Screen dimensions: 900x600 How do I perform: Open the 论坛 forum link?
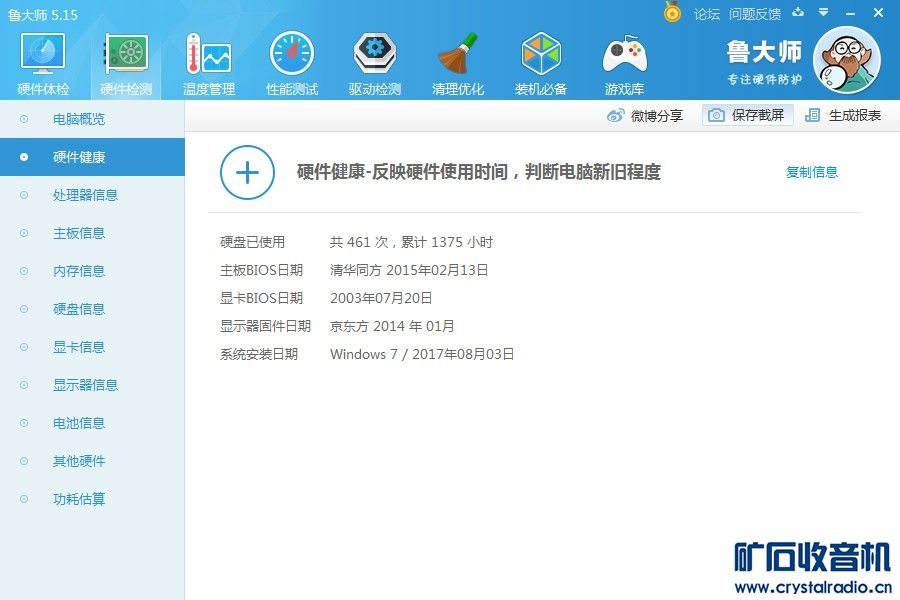point(707,14)
